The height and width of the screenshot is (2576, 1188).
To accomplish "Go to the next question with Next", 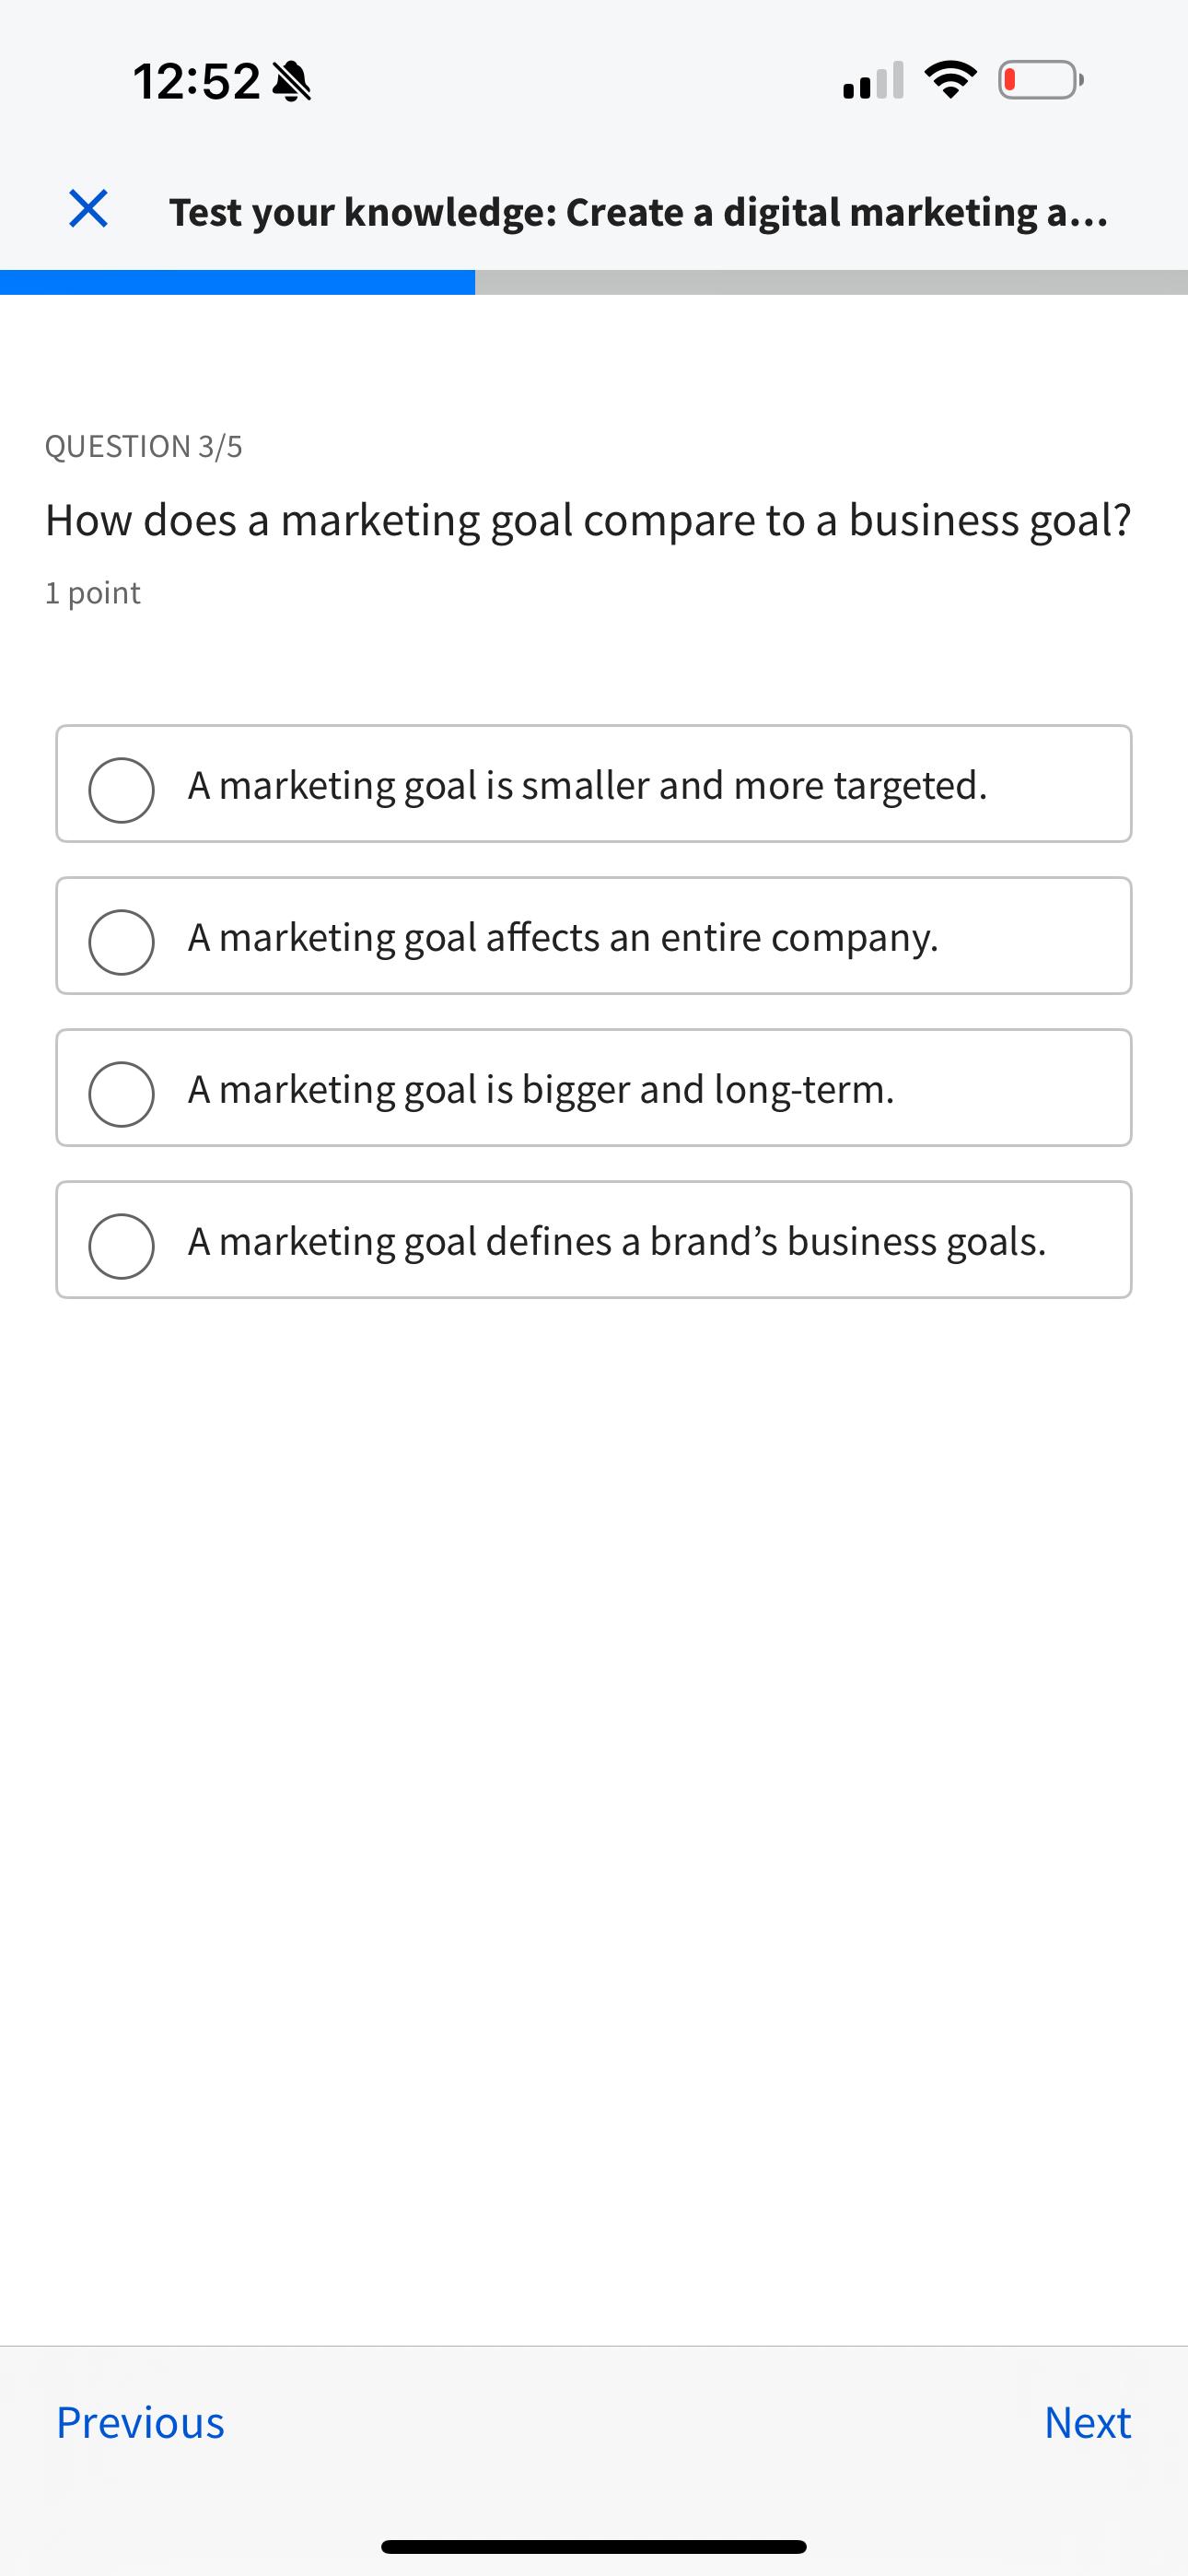I will pos(1087,2422).
